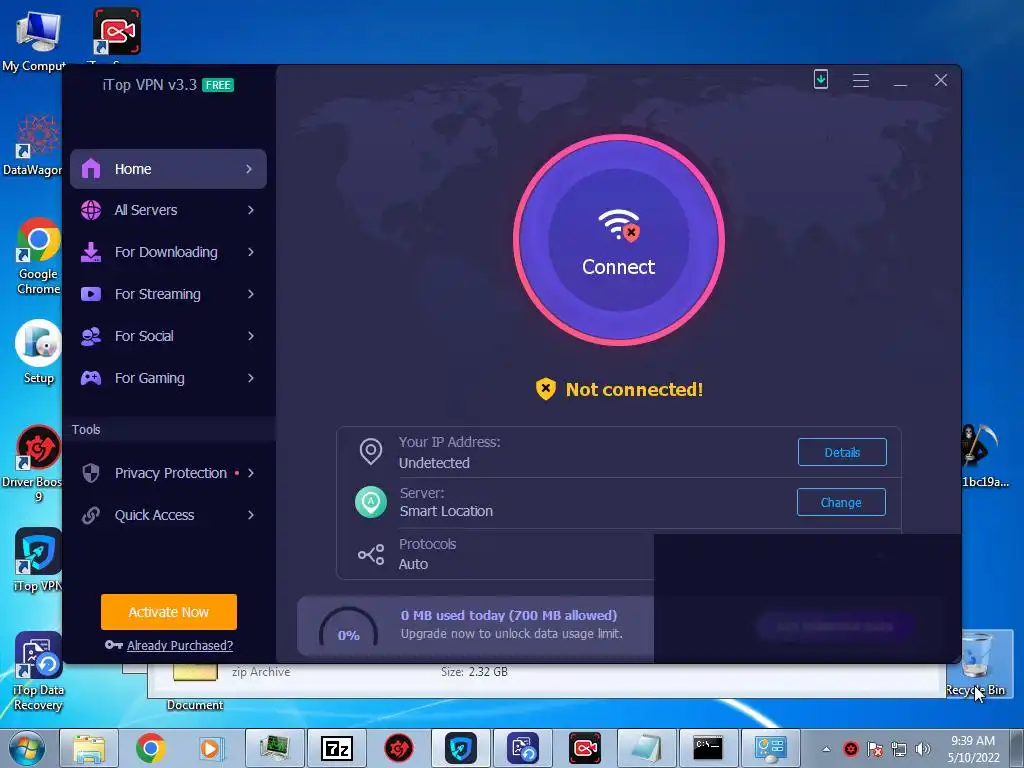Open Chrome from the taskbar
This screenshot has height=768, width=1024.
[x=150, y=748]
